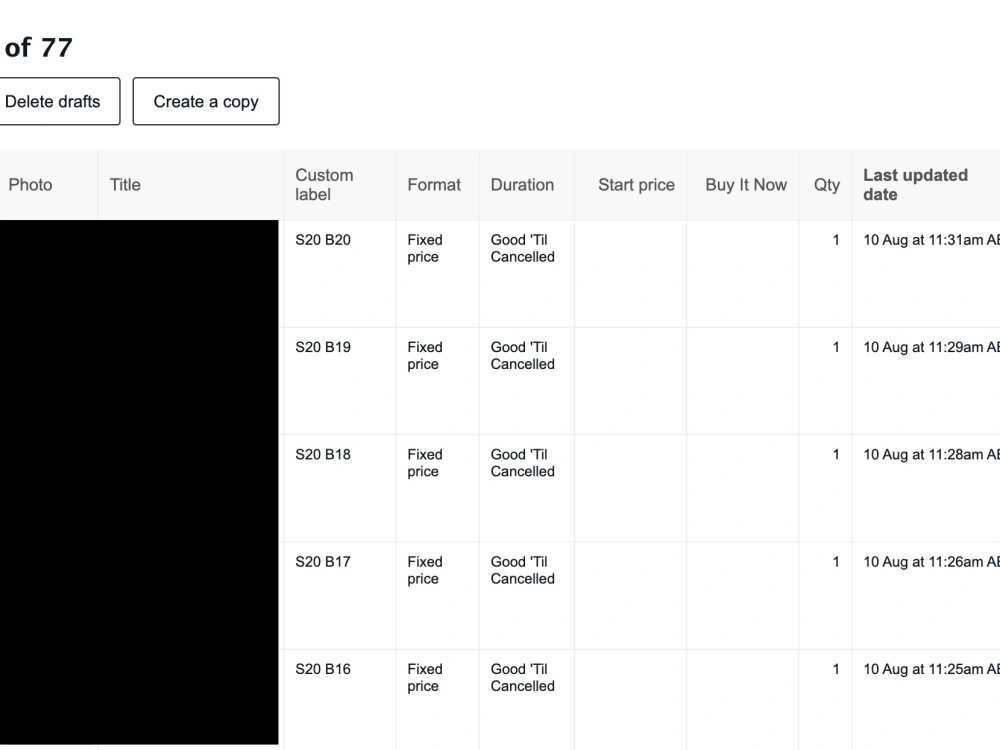Image resolution: width=1000 pixels, height=750 pixels.
Task: Sort drafts by the Duration column
Action: (x=521, y=185)
